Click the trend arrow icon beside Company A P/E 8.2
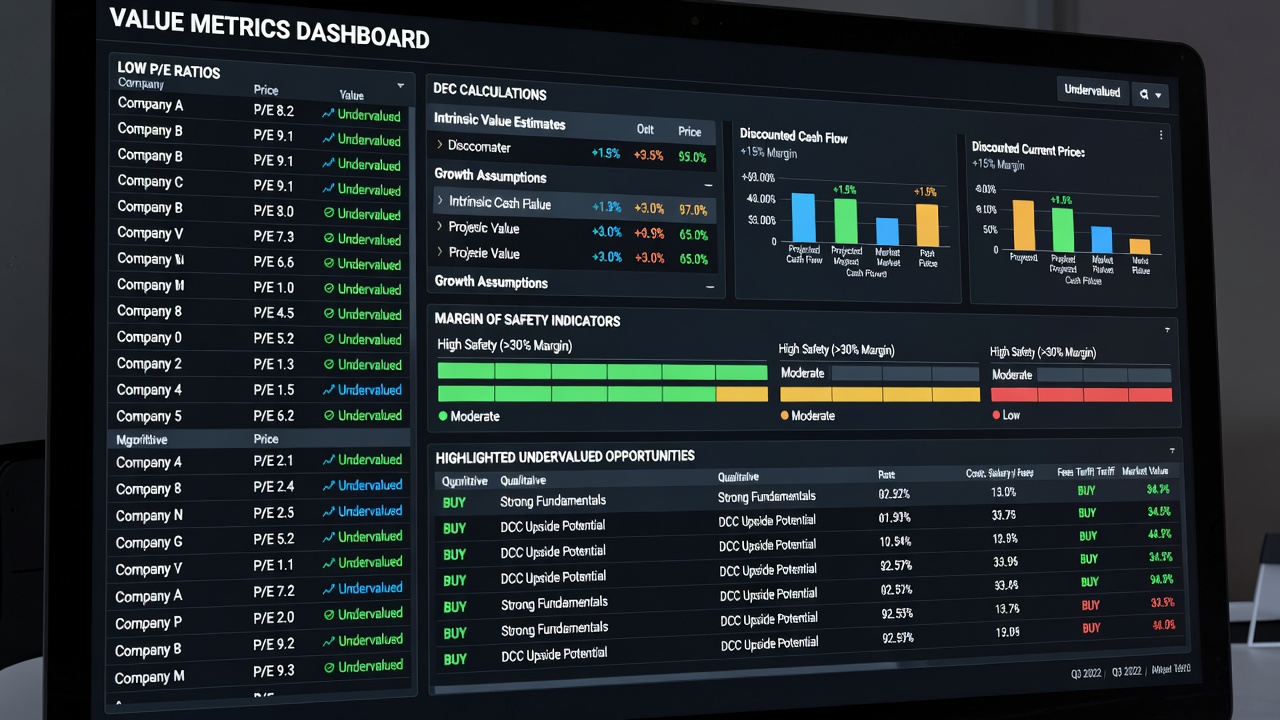This screenshot has width=1280, height=720. point(328,114)
